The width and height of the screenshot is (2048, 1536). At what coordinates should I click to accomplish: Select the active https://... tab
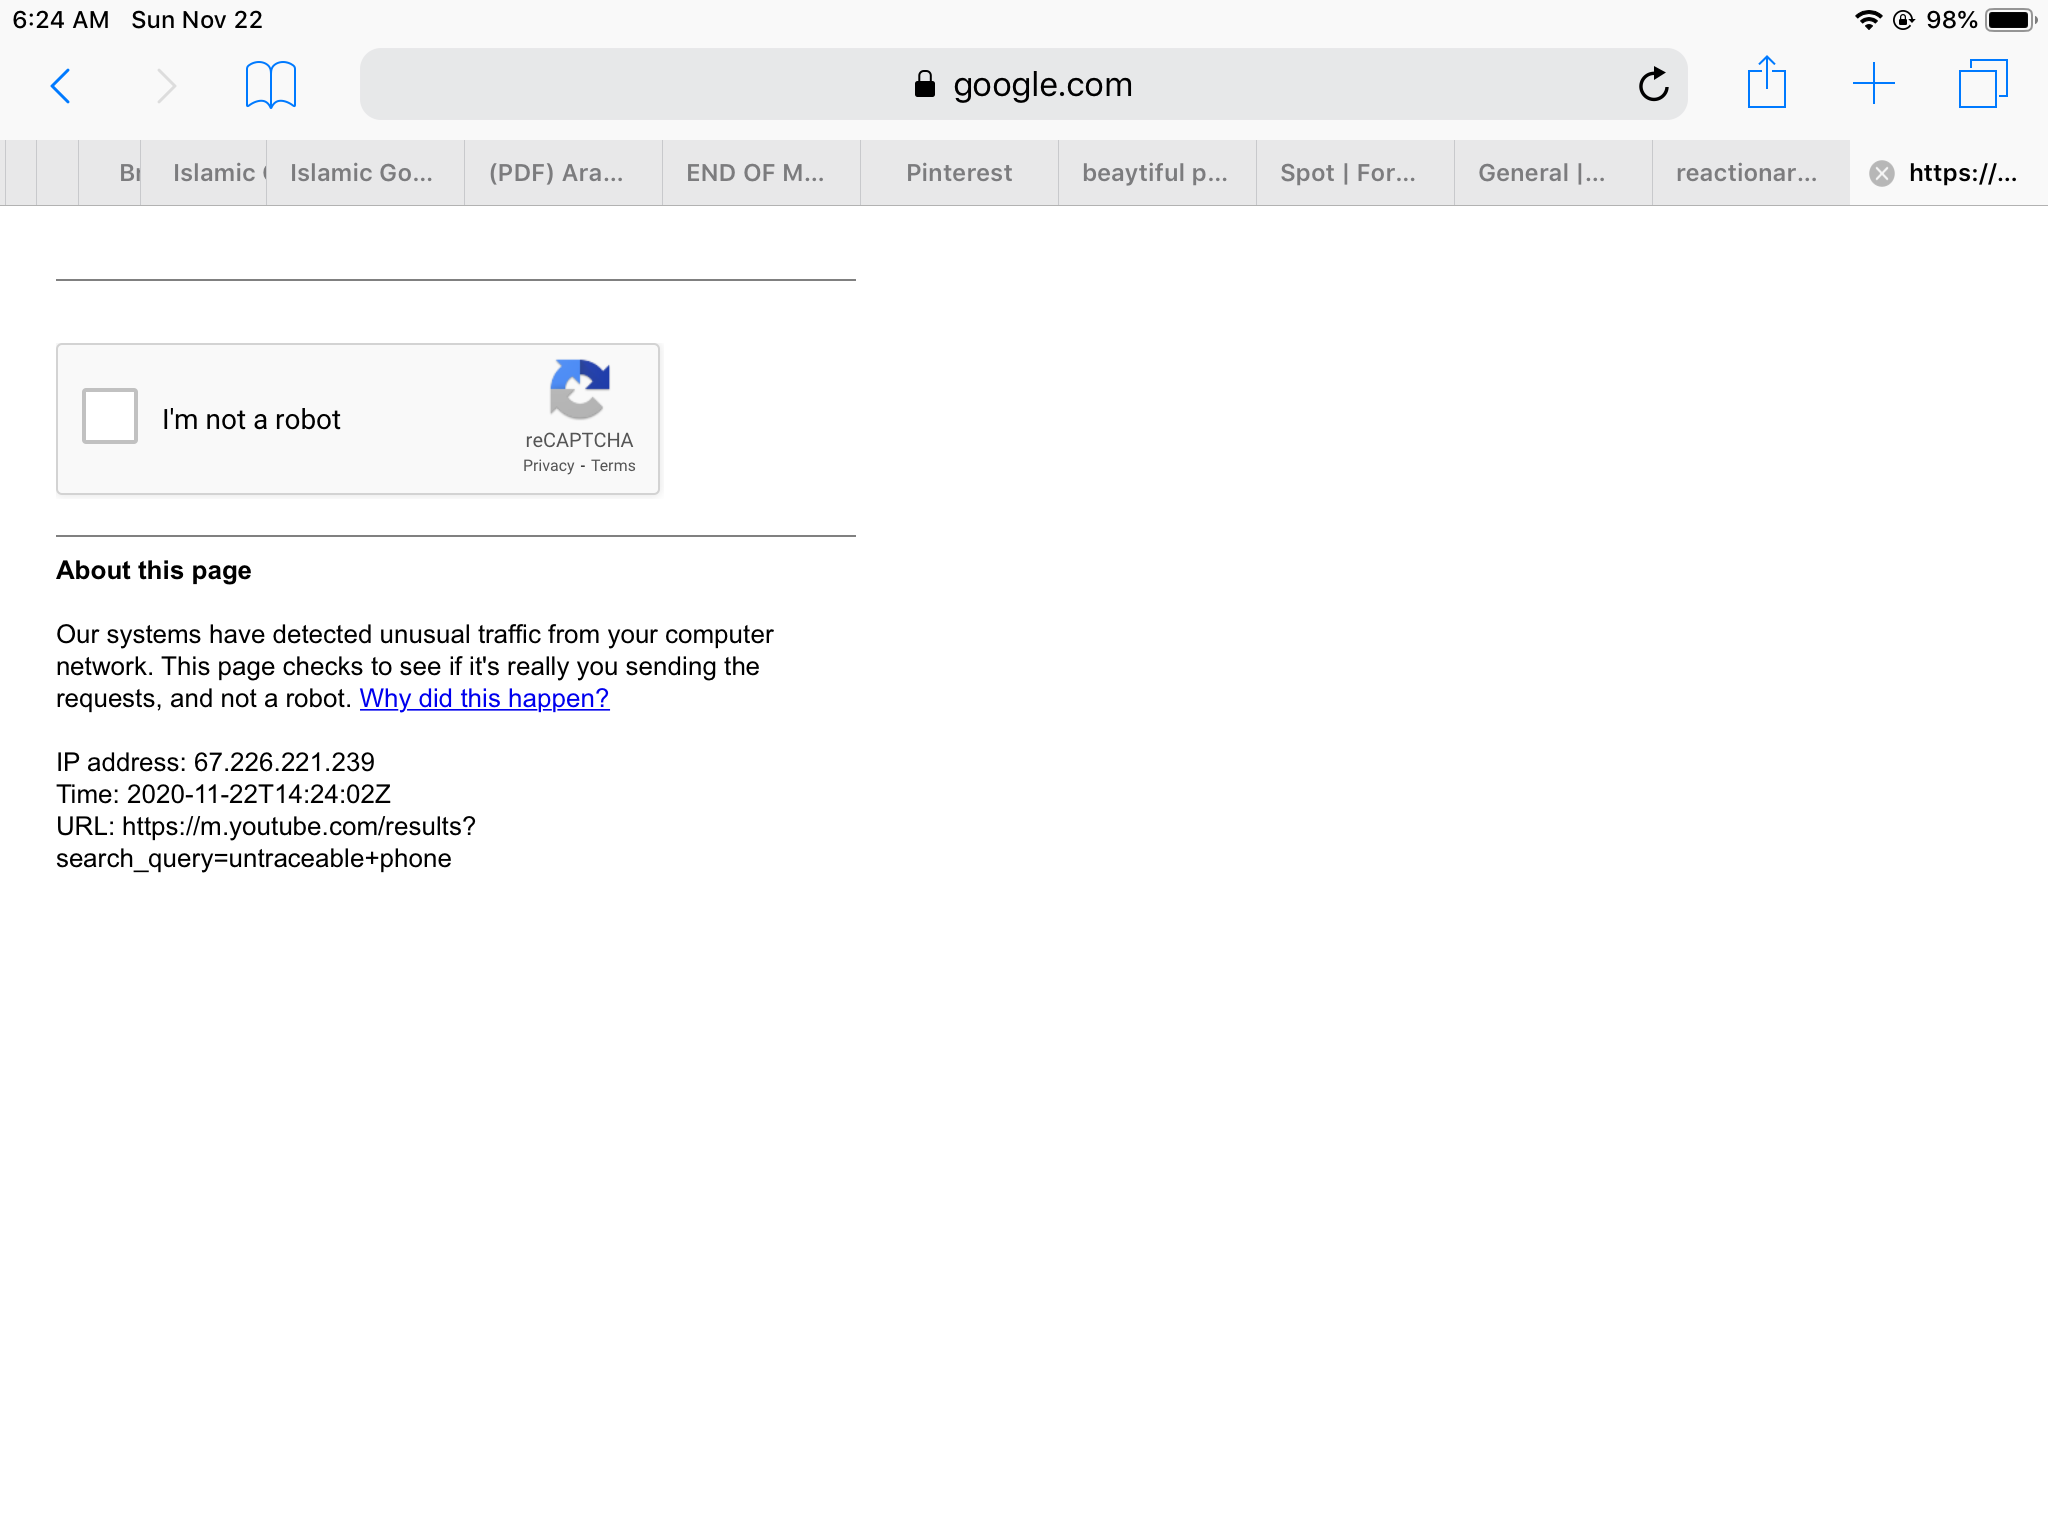click(1949, 173)
